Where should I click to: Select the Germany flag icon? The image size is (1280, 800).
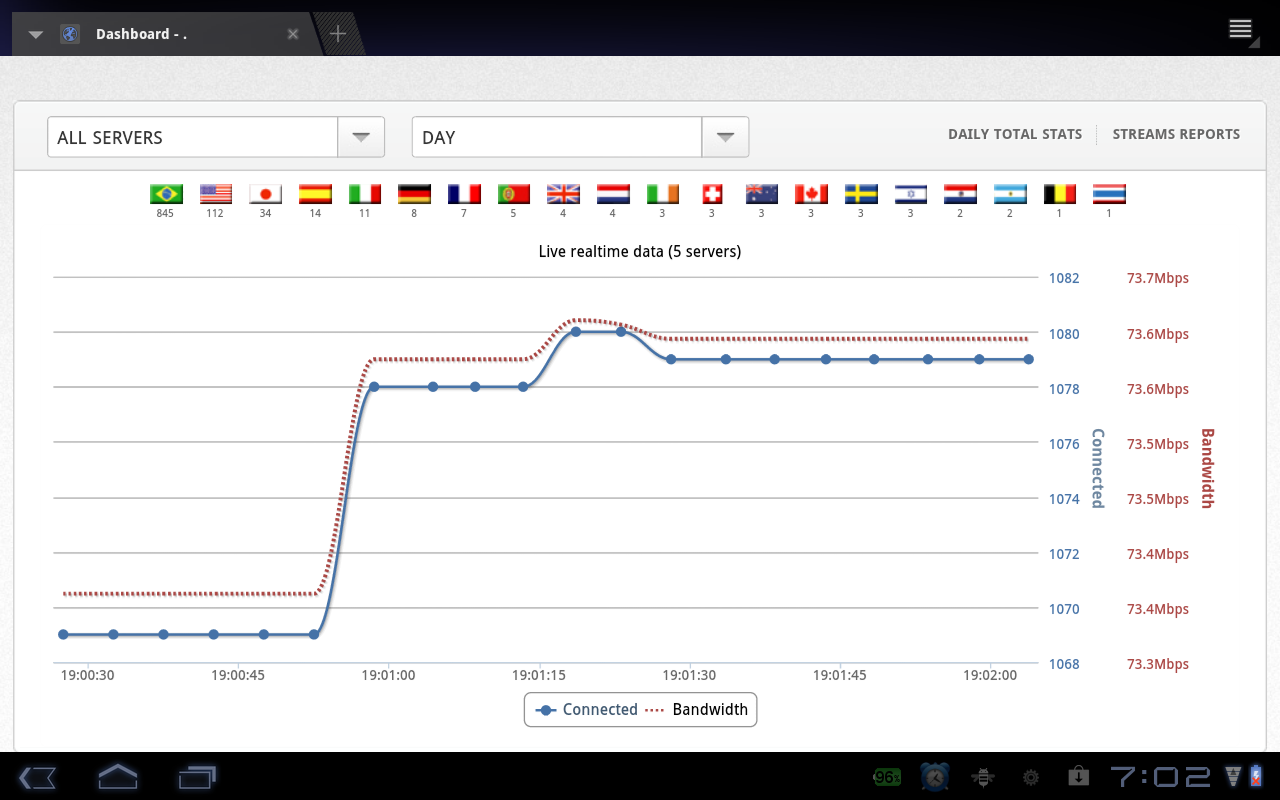coord(414,193)
